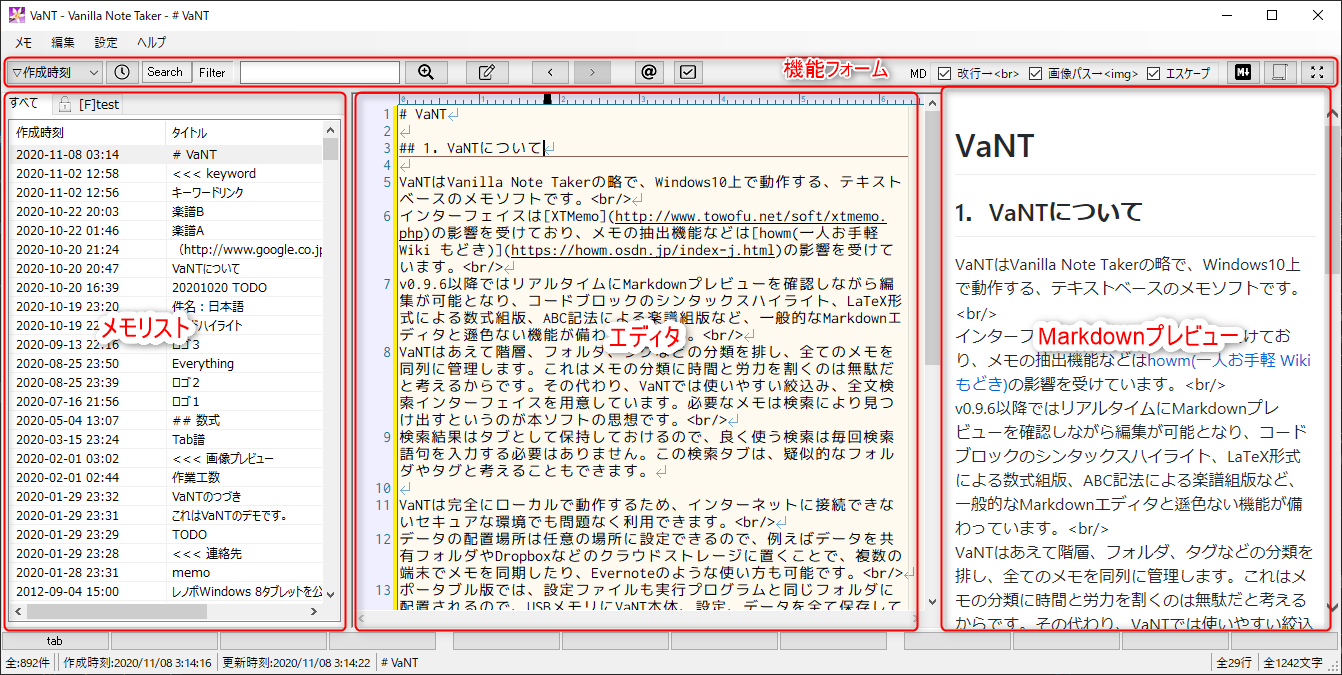Open the メモ menu

click(x=23, y=42)
